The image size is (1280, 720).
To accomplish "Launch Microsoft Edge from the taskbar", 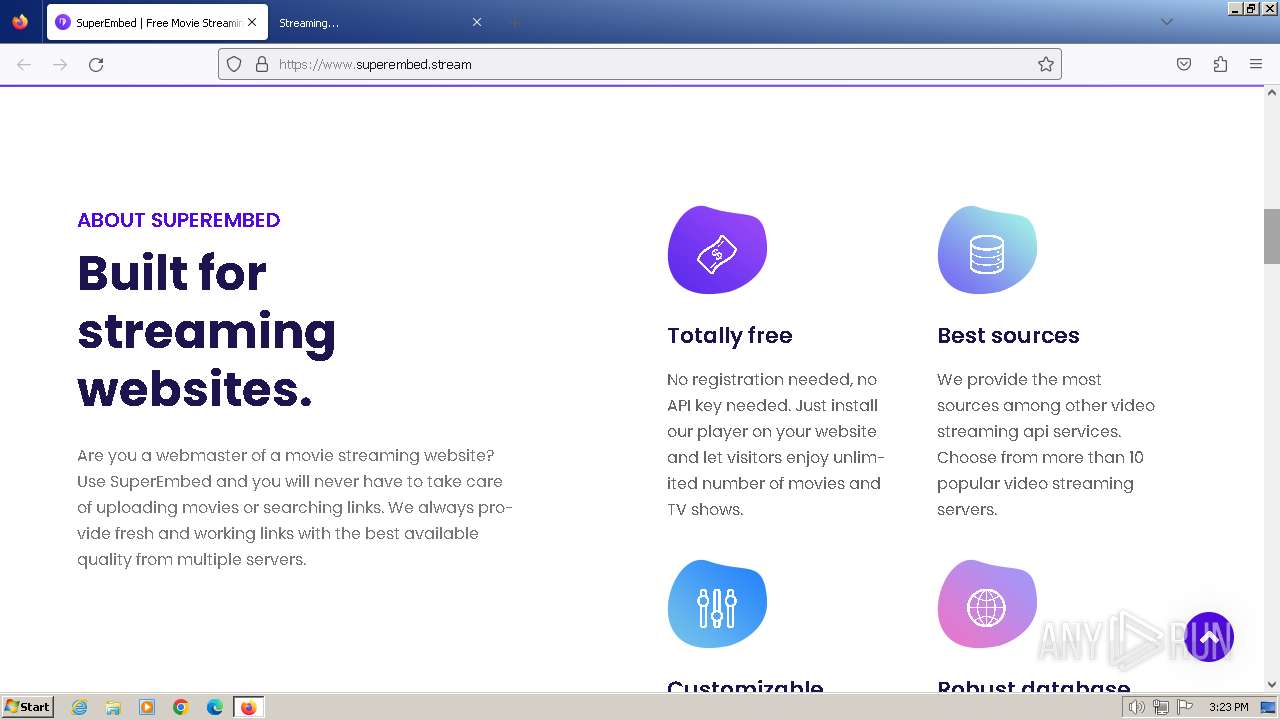I will click(x=215, y=707).
